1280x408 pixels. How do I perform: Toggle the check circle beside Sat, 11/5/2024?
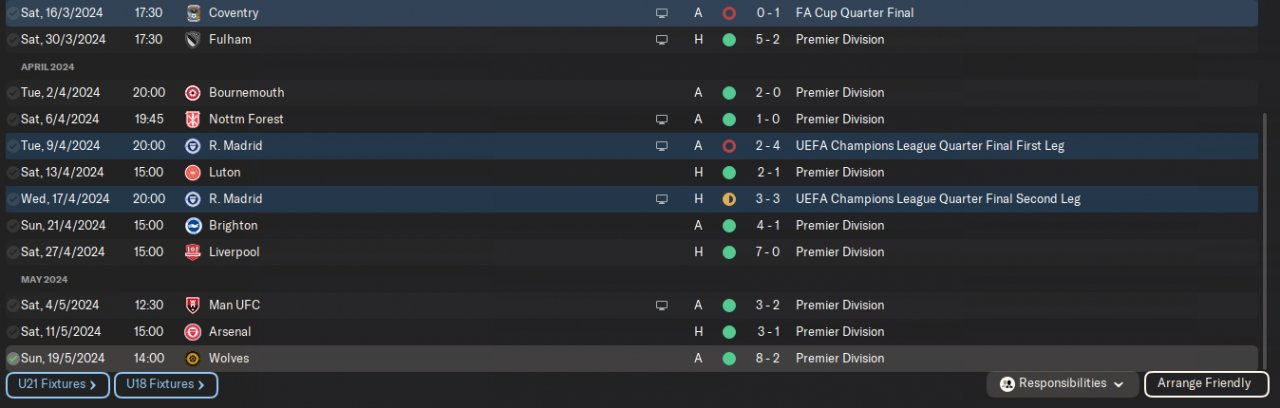(x=12, y=332)
